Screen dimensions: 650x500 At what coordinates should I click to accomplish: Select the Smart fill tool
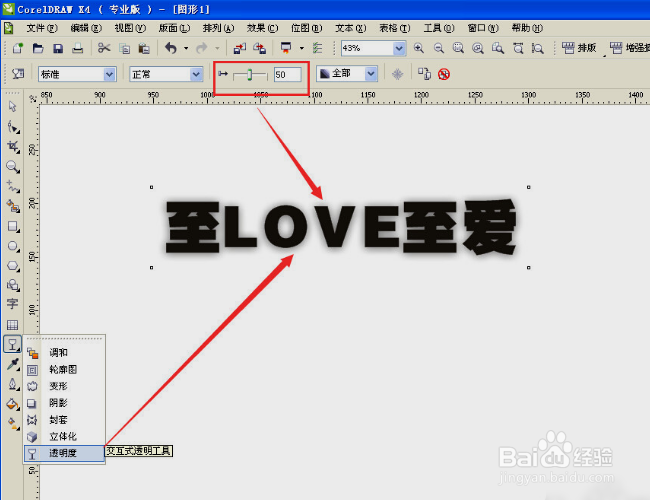click(13, 206)
